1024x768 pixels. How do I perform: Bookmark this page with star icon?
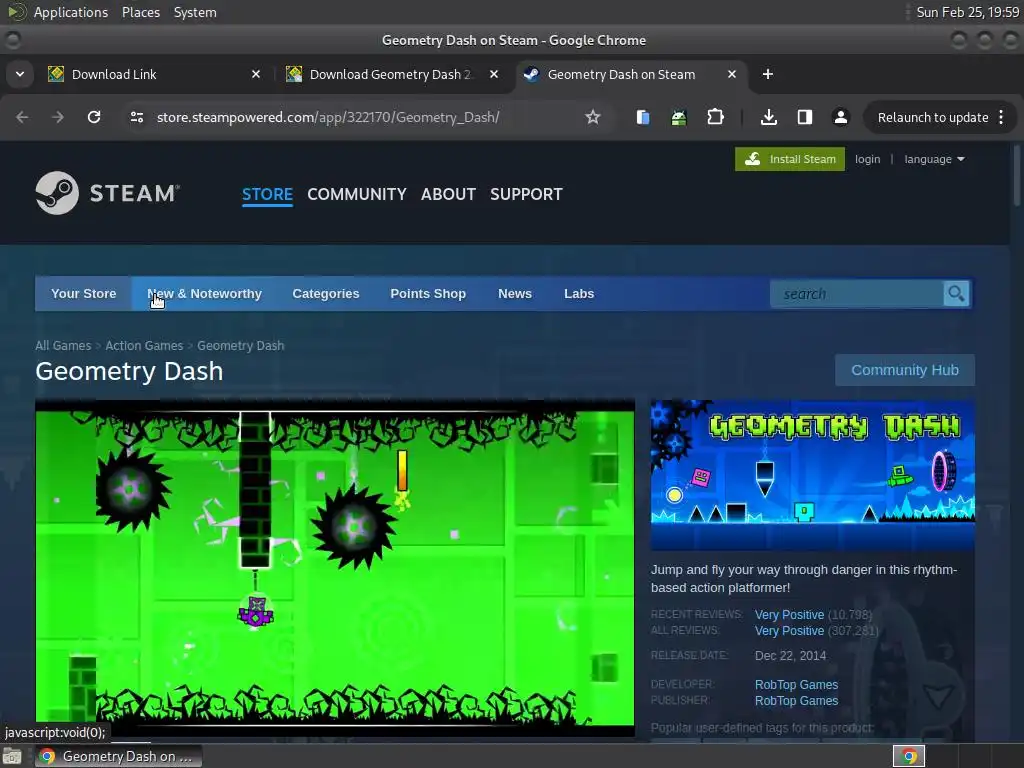[x=592, y=117]
